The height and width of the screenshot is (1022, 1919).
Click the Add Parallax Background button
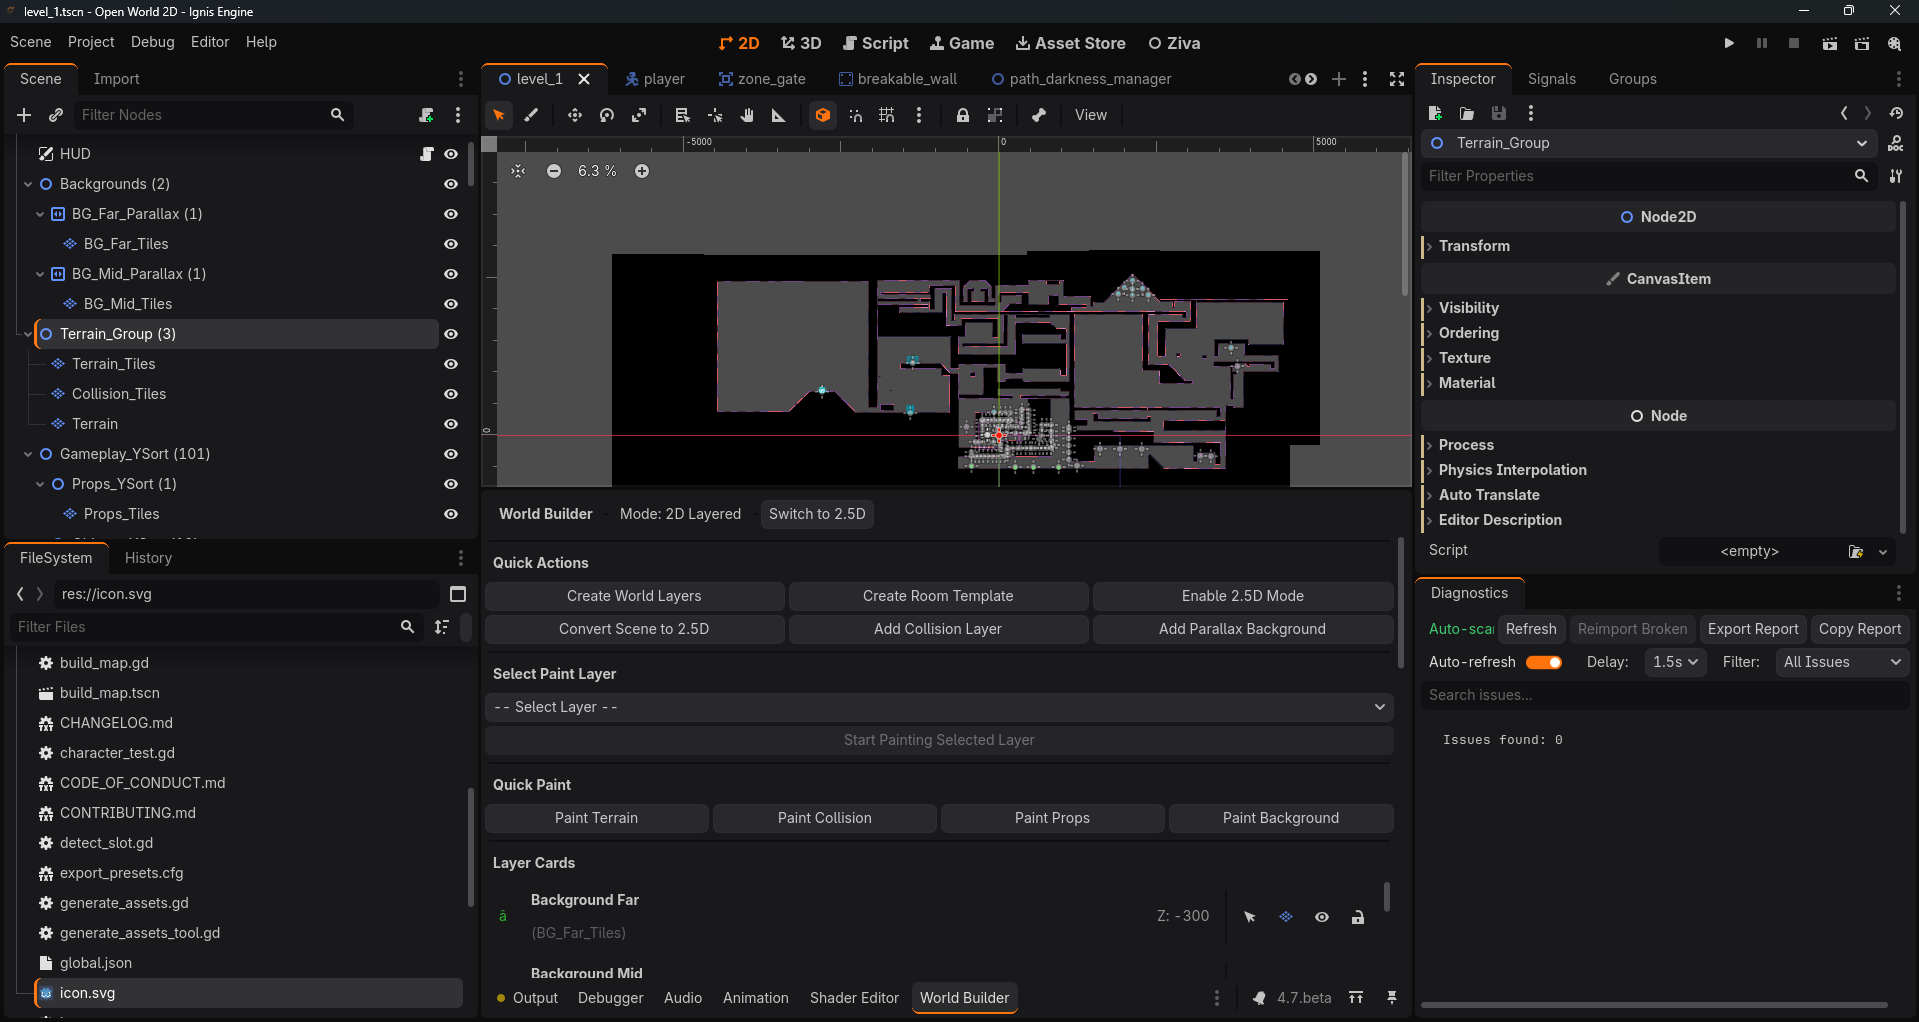point(1242,629)
